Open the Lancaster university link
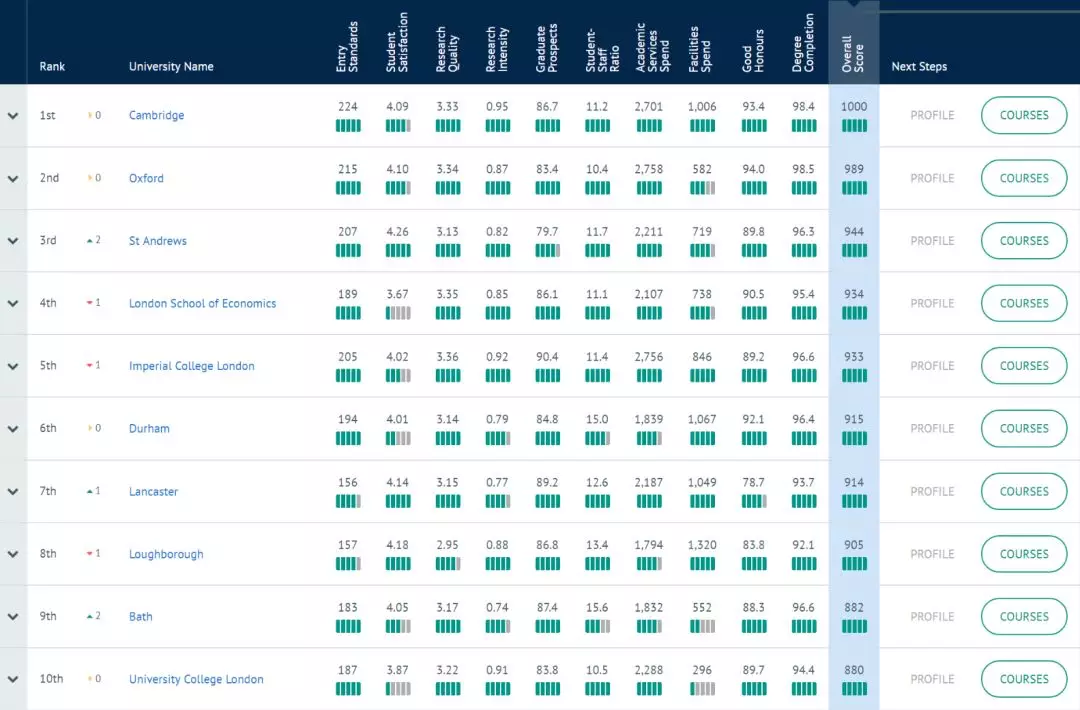 [x=154, y=491]
